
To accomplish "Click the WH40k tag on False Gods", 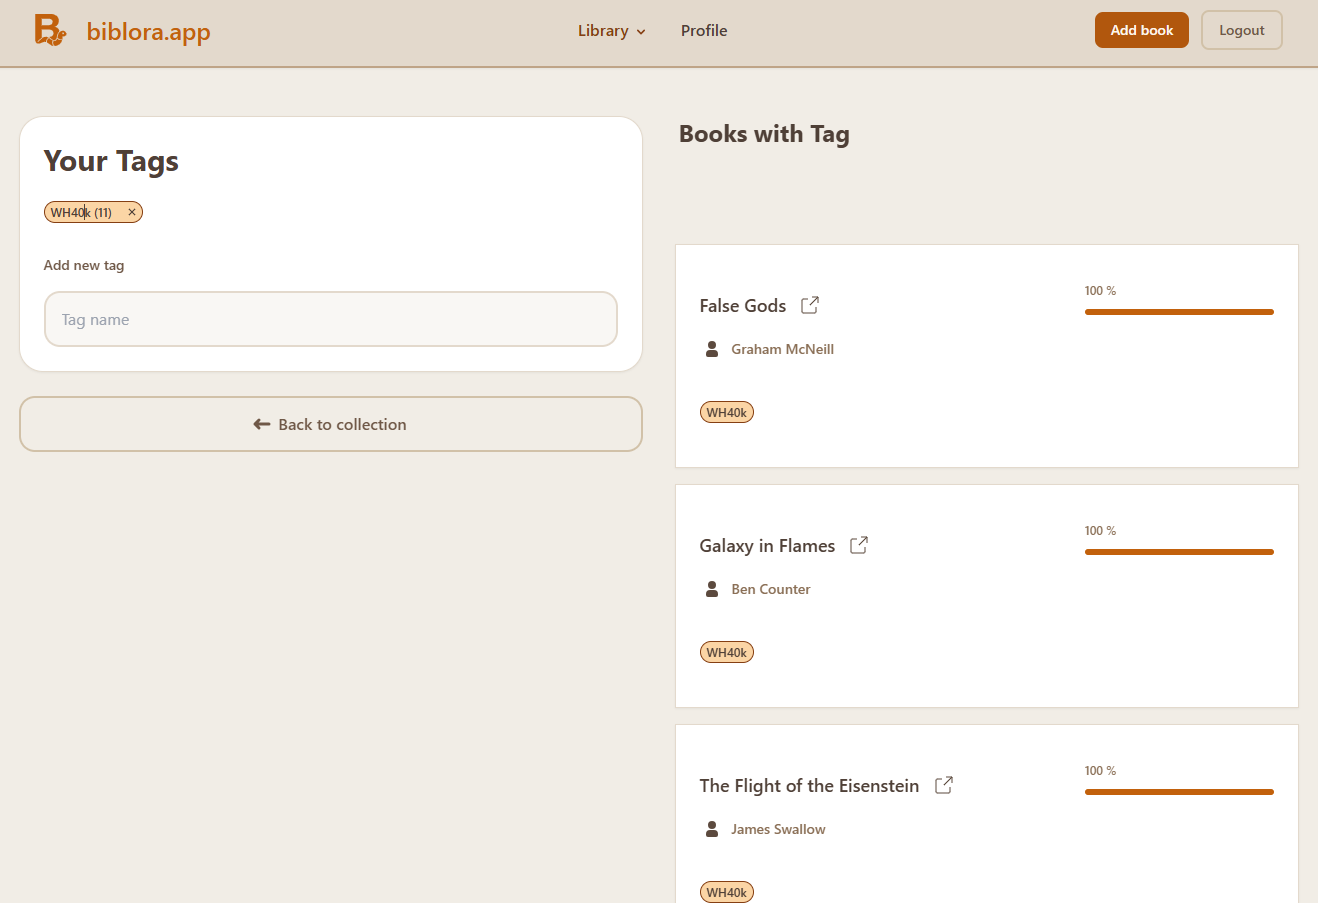I will tap(726, 412).
